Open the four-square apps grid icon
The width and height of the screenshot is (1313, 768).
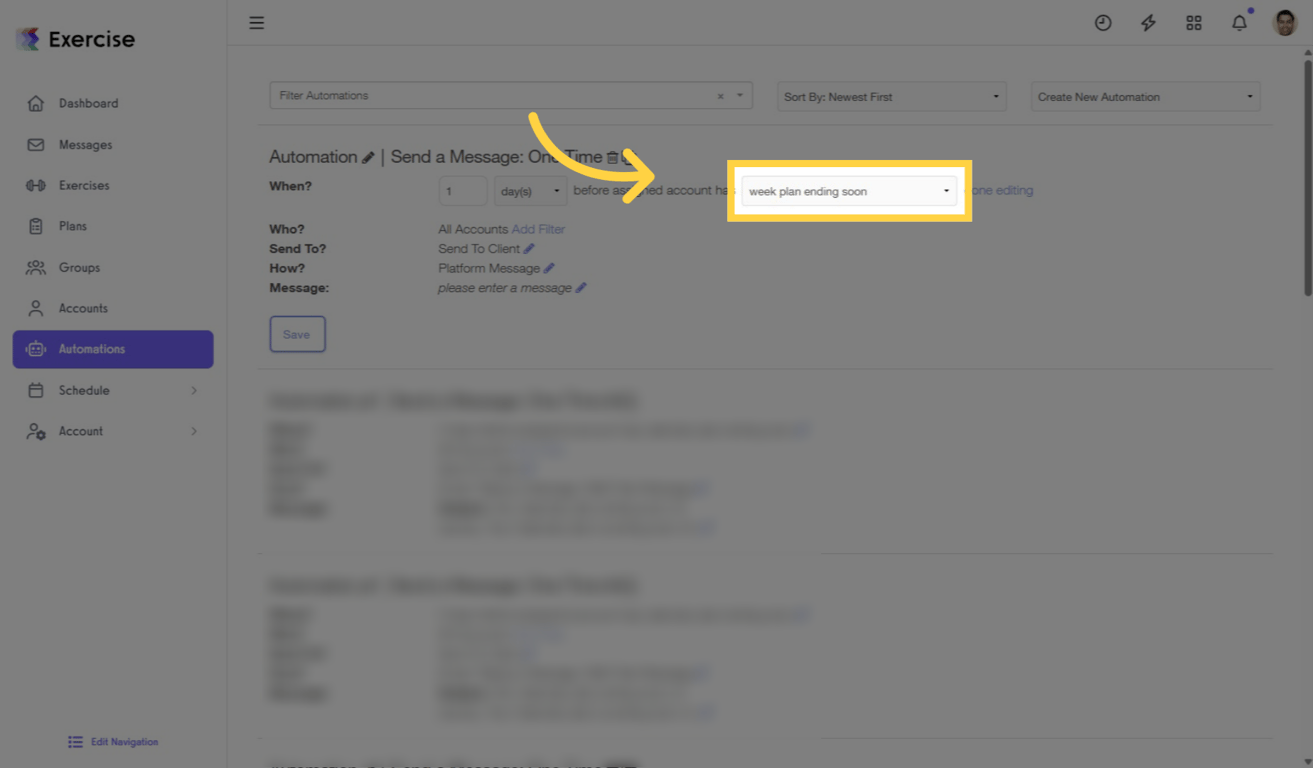pos(1194,22)
